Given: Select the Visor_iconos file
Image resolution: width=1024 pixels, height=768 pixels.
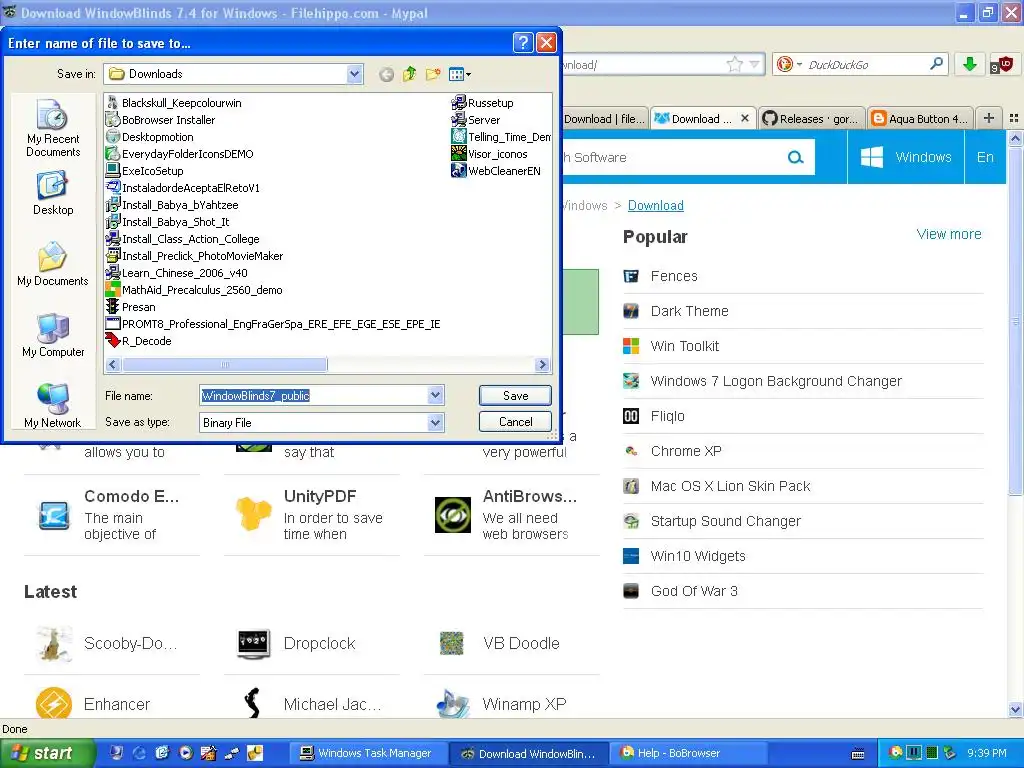Looking at the screenshot, I should (x=490, y=154).
